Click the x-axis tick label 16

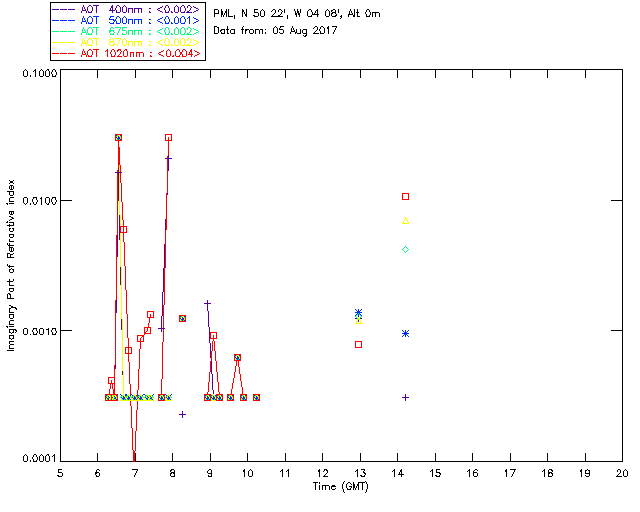472,473
